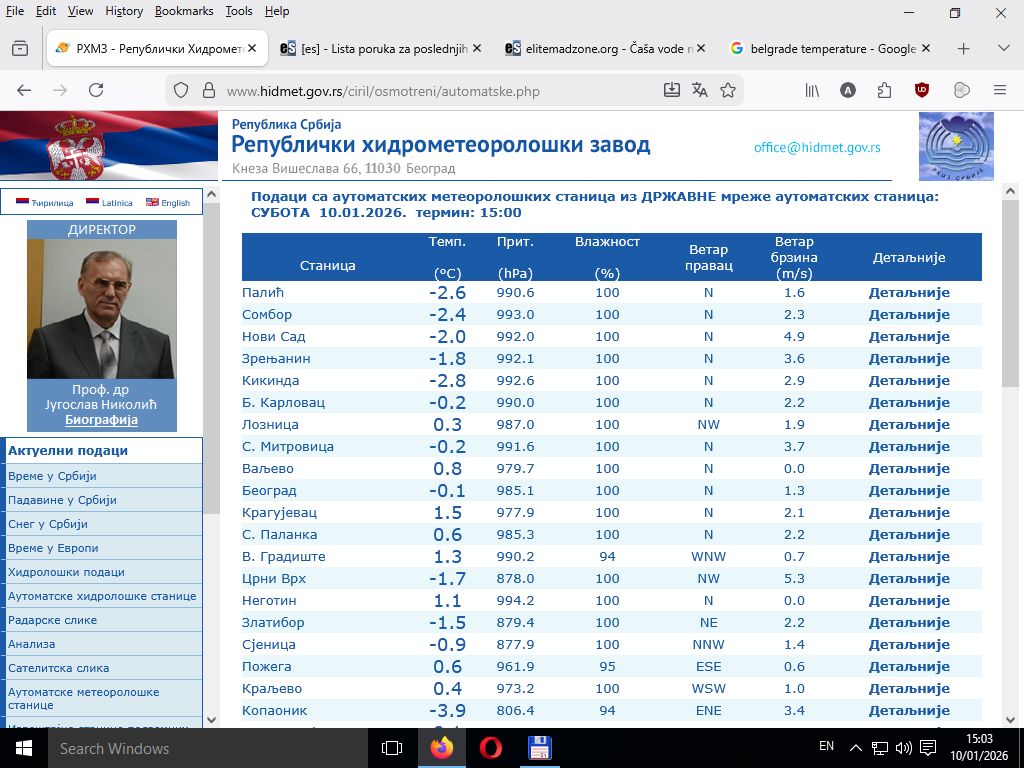Viewport: 1024px width, 768px height.
Task: Open a new tab with the plus button
Action: pyautogui.click(x=964, y=48)
